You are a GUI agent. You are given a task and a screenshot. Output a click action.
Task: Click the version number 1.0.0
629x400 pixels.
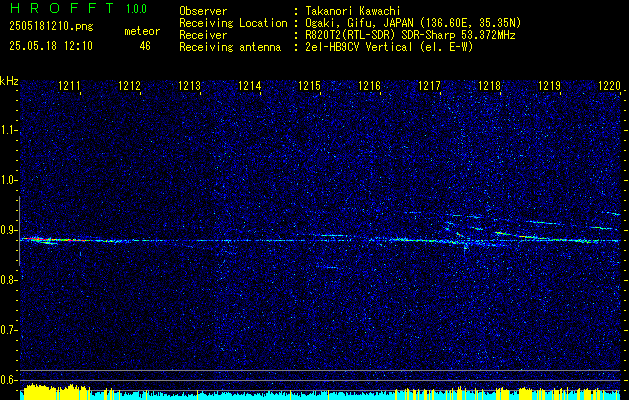(136, 8)
